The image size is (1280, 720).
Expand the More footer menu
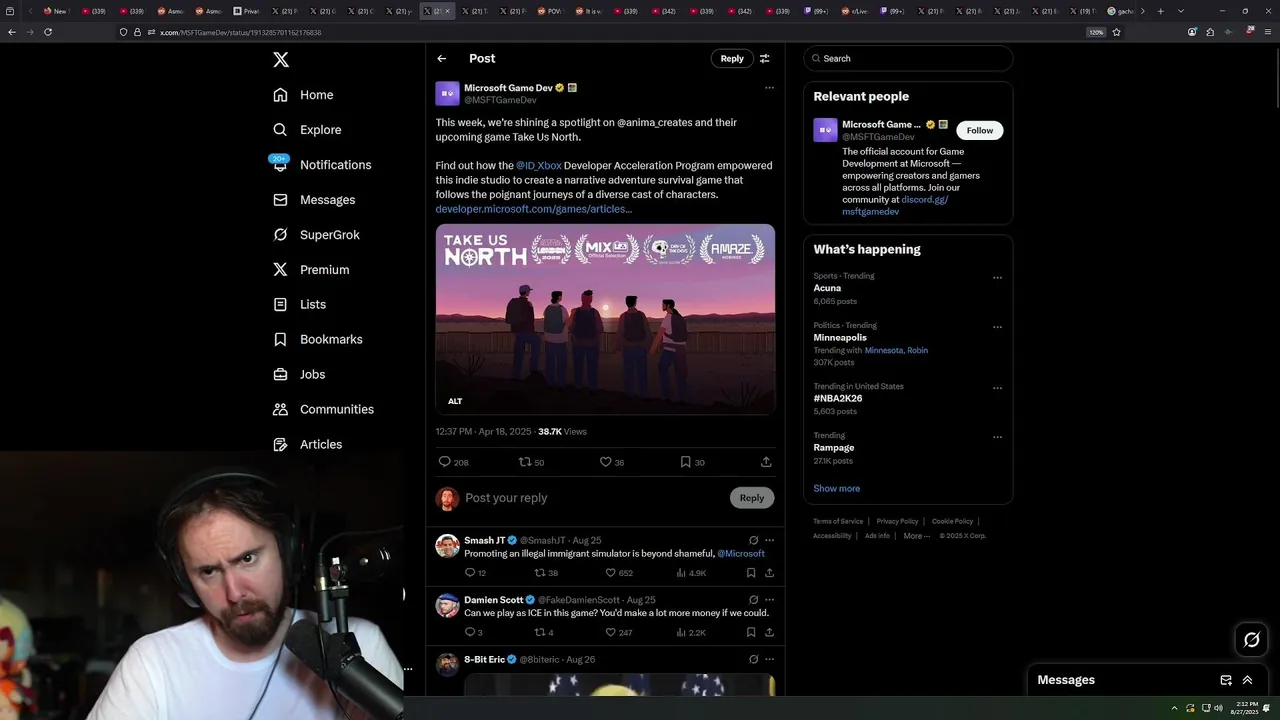pyautogui.click(x=916, y=536)
